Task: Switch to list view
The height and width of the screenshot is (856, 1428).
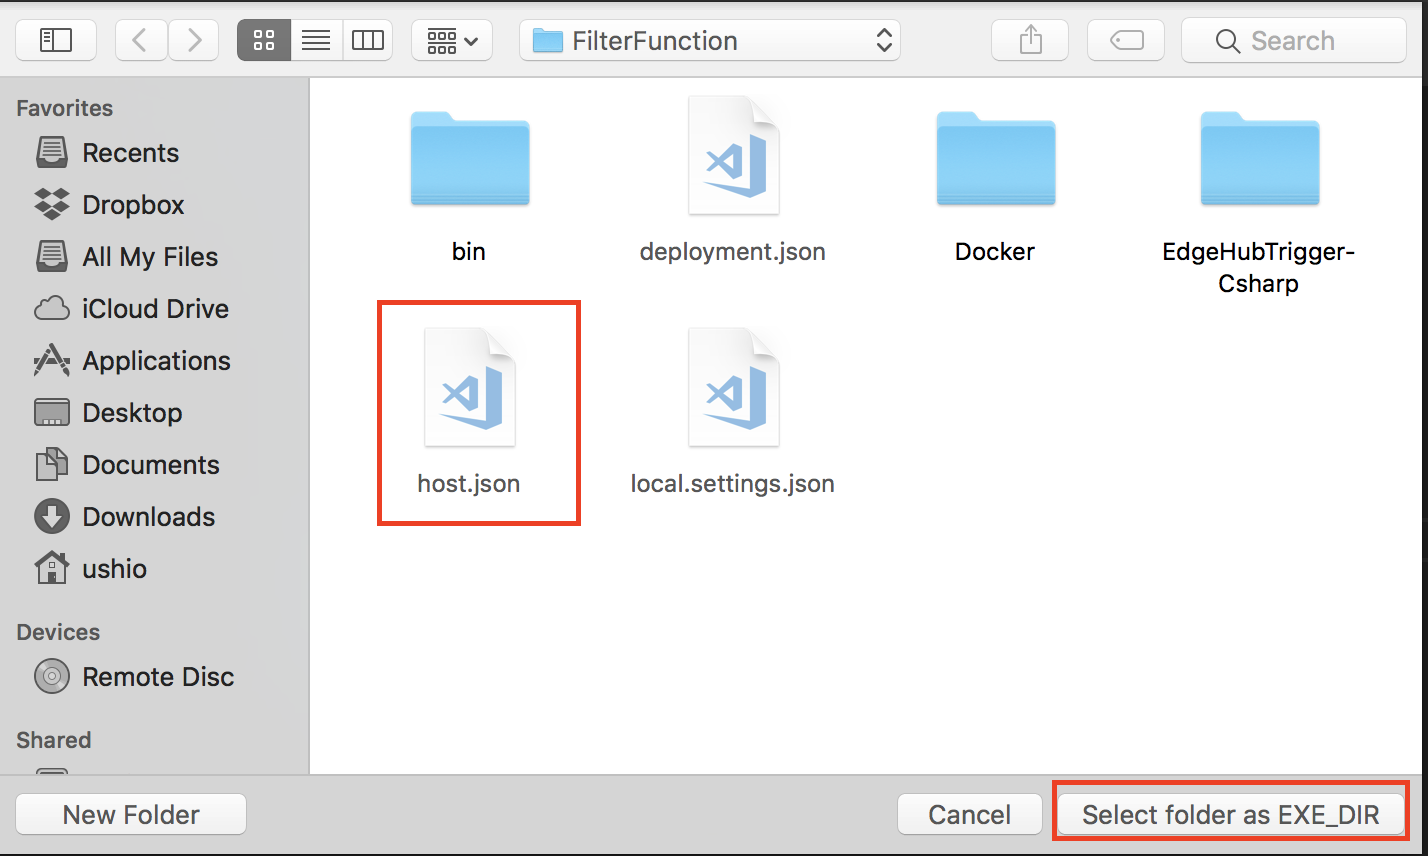Action: (316, 41)
